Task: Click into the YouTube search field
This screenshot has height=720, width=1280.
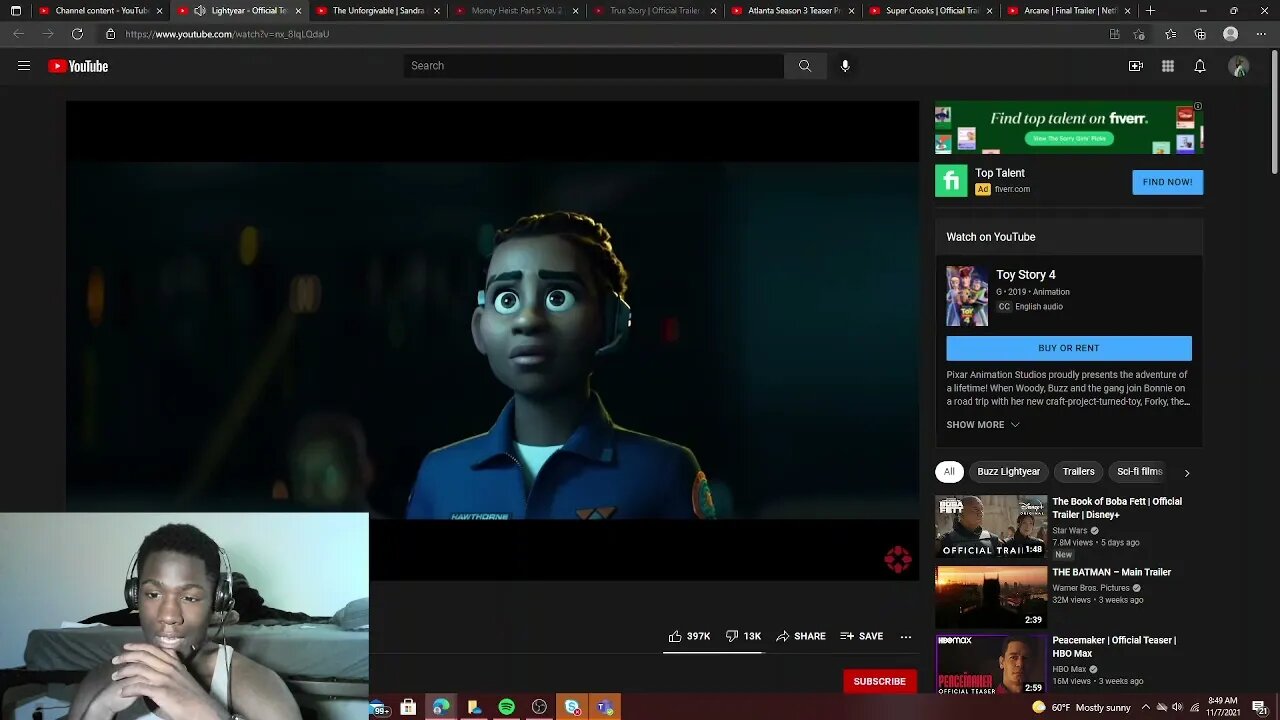Action: (x=594, y=66)
